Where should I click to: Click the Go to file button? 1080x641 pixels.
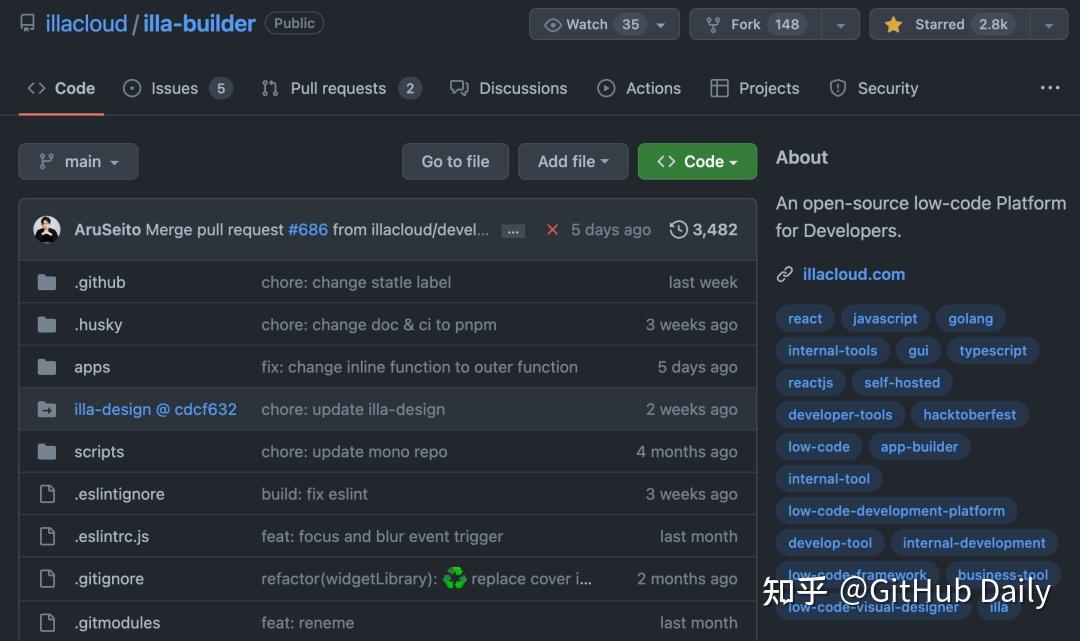[455, 161]
